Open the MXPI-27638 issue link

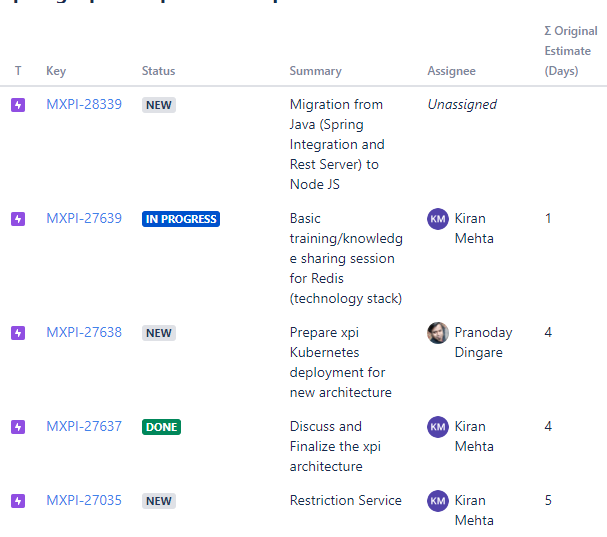(x=84, y=333)
